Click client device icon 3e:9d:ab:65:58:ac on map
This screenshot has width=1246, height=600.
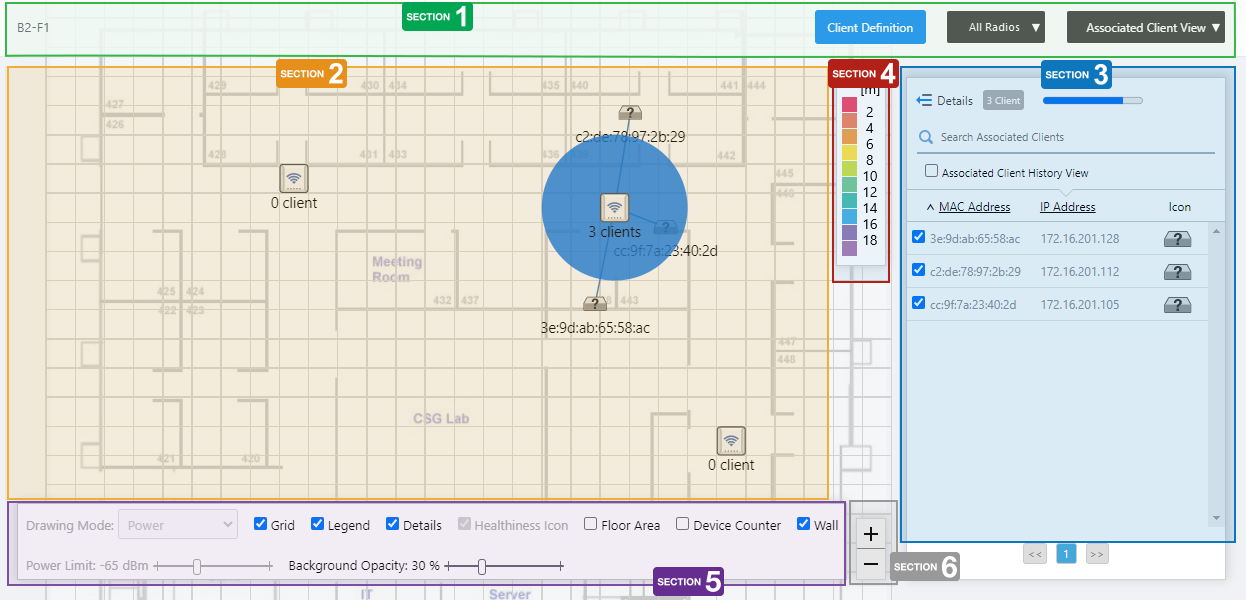(x=595, y=304)
